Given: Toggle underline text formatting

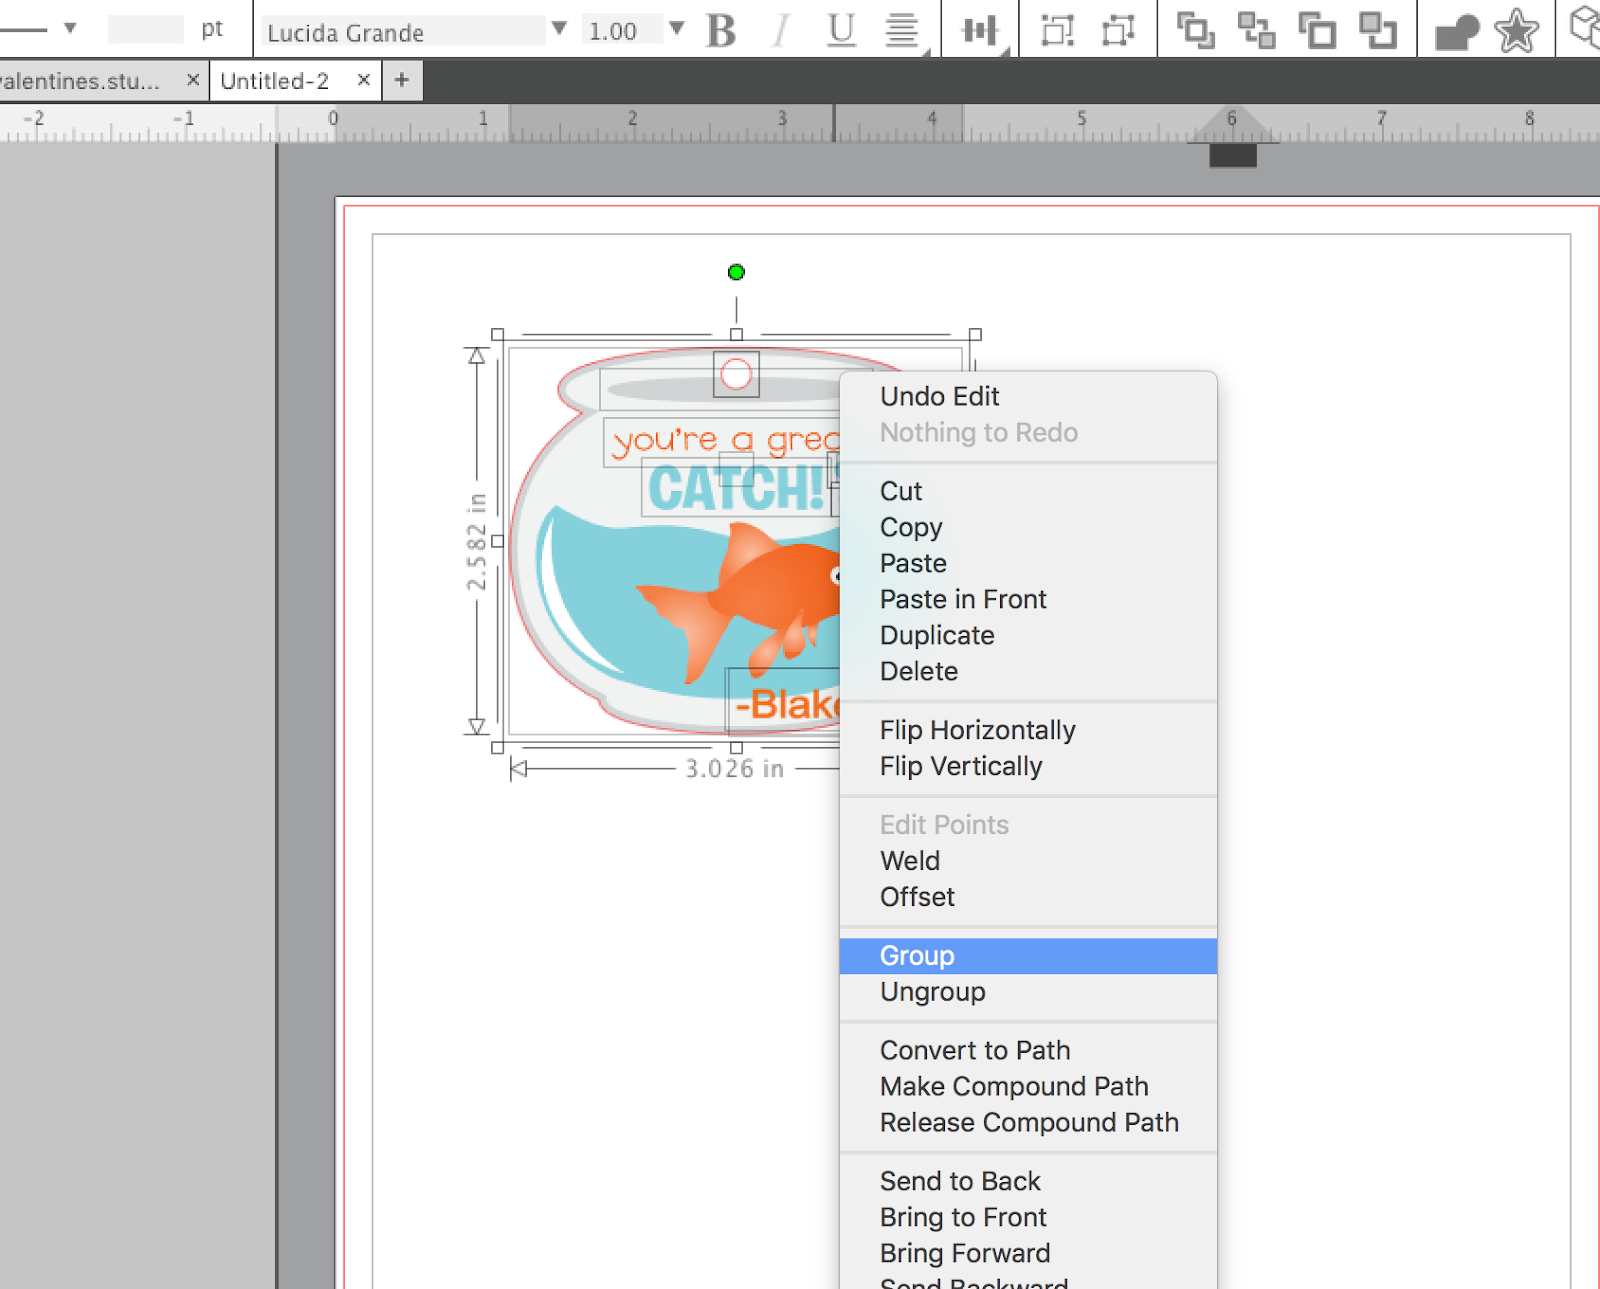Looking at the screenshot, I should [840, 30].
